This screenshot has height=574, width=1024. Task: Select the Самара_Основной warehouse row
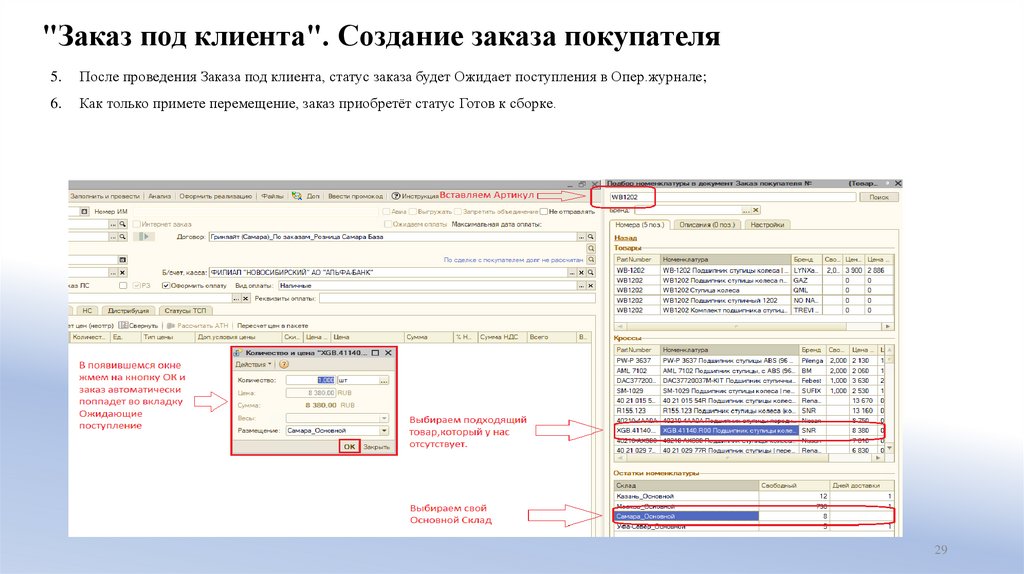(754, 516)
